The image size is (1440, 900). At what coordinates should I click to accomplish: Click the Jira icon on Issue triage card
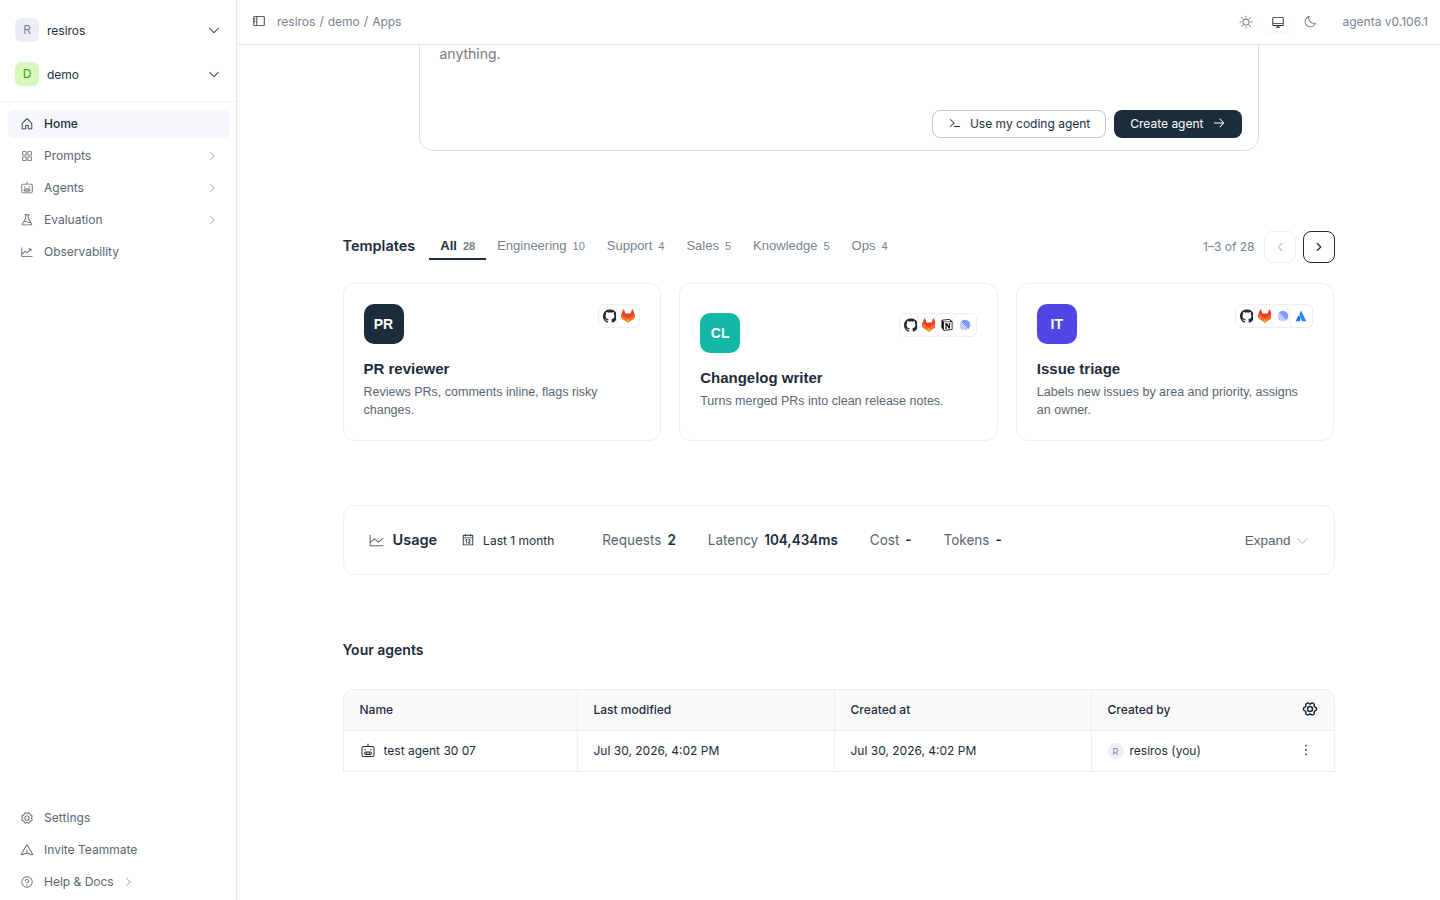[1301, 316]
